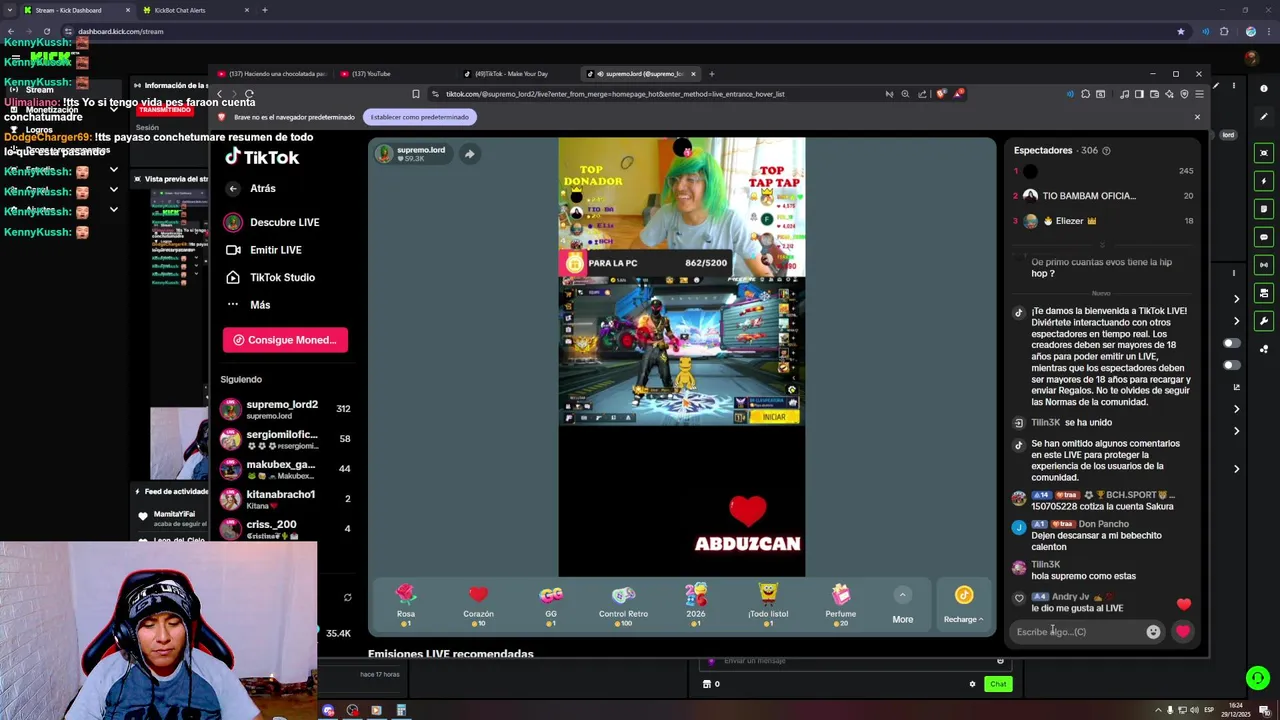Switch to 'Haciendo una chocolatada' YouTube tab

coord(272,74)
